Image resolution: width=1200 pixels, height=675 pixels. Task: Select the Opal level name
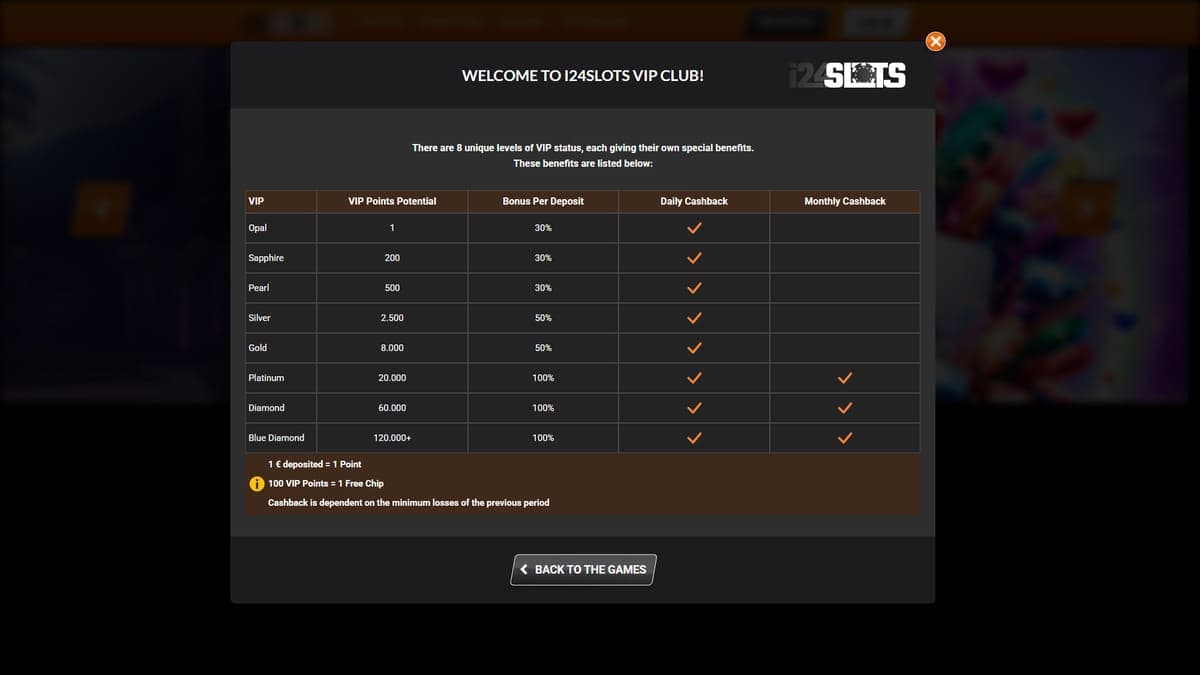[257, 228]
